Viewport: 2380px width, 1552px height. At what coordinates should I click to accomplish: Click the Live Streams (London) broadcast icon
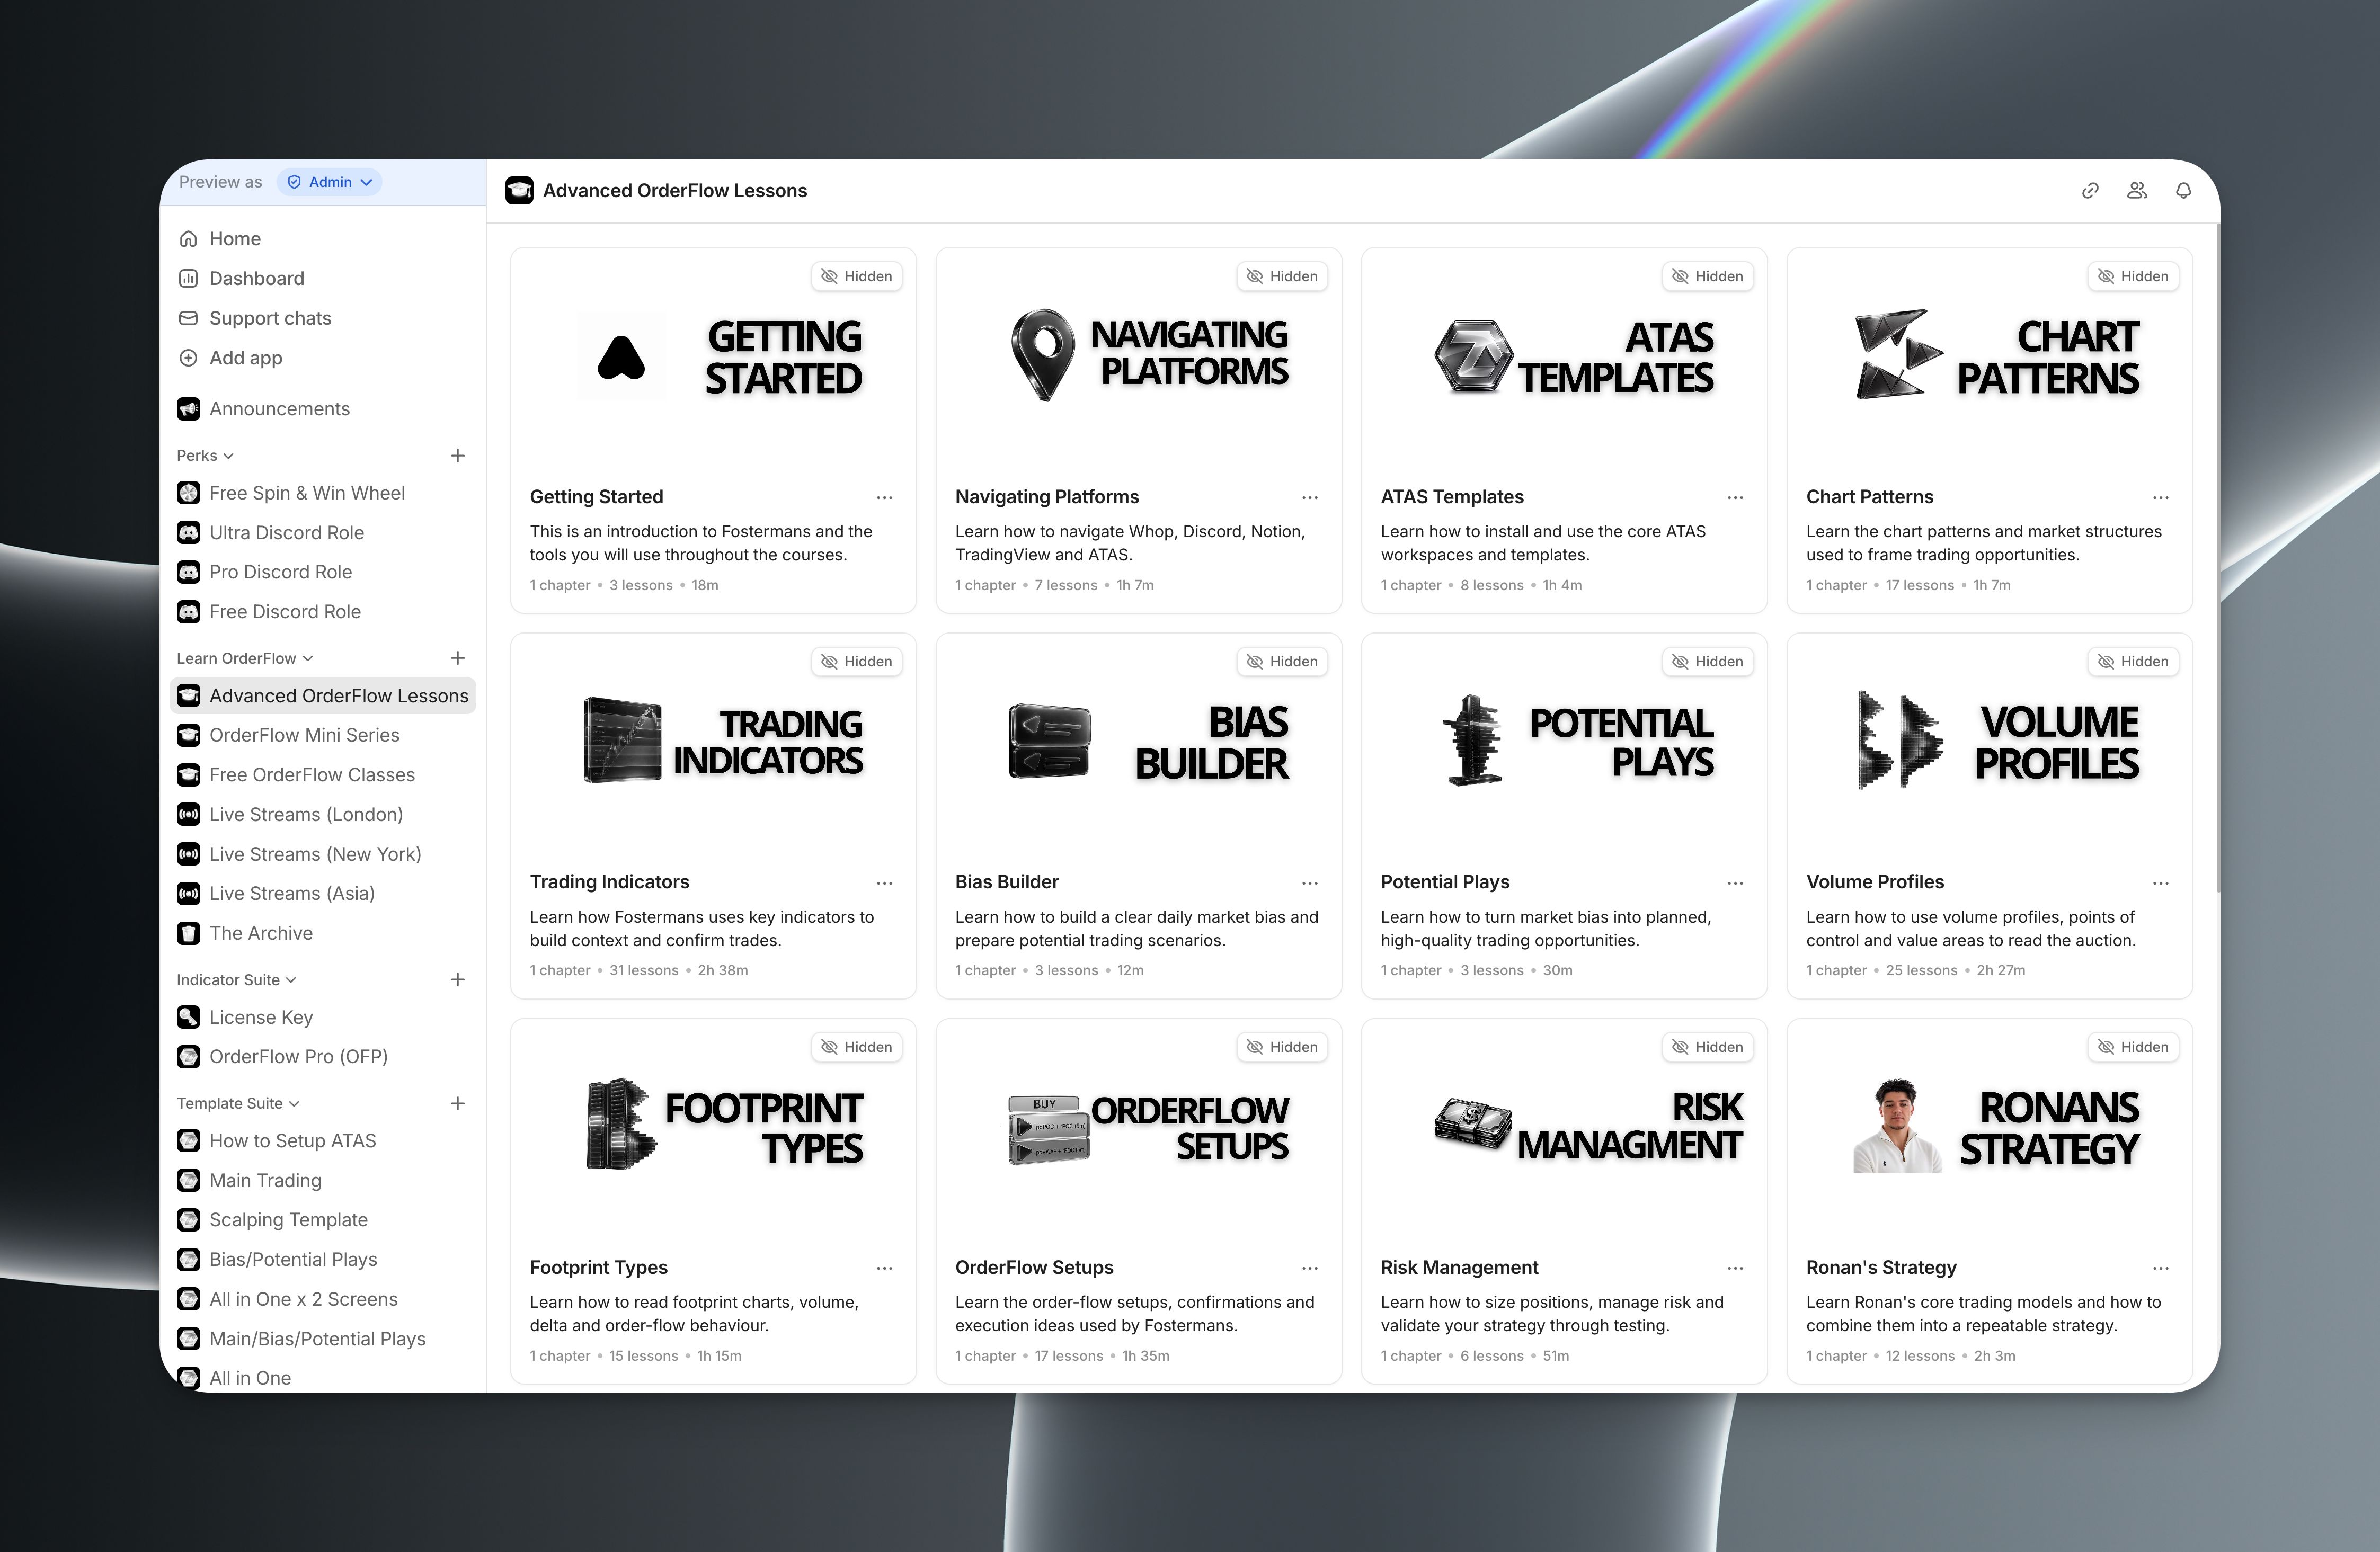188,815
